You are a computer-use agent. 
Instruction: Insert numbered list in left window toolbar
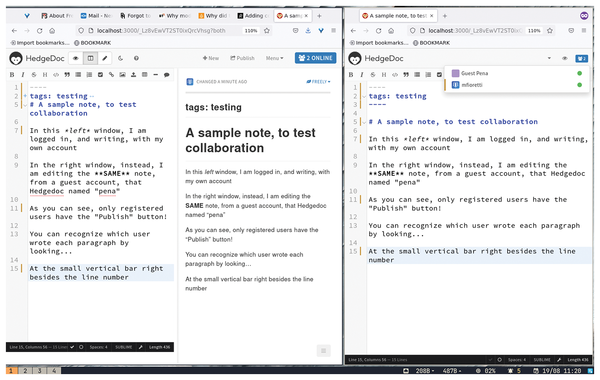89,75
